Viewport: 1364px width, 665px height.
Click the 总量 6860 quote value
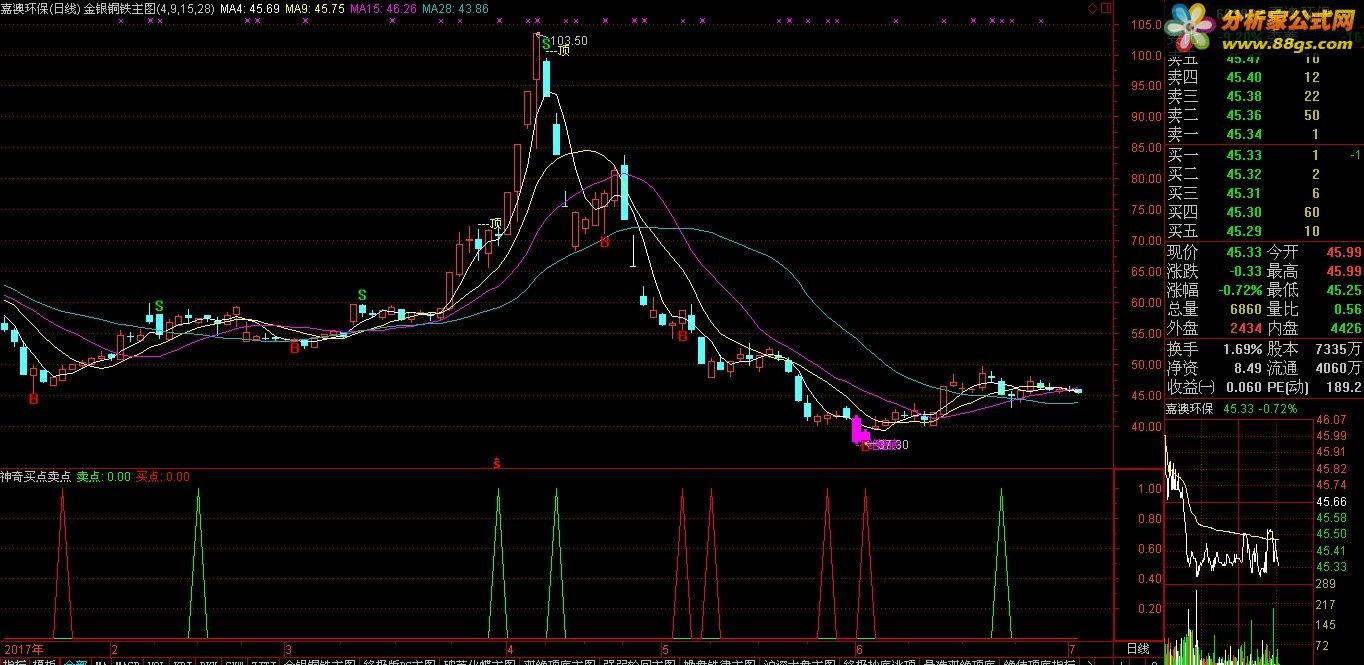point(1246,309)
